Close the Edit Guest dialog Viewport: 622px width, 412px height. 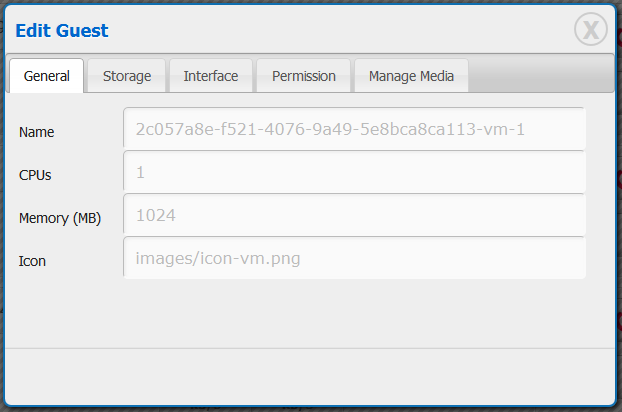[590, 30]
